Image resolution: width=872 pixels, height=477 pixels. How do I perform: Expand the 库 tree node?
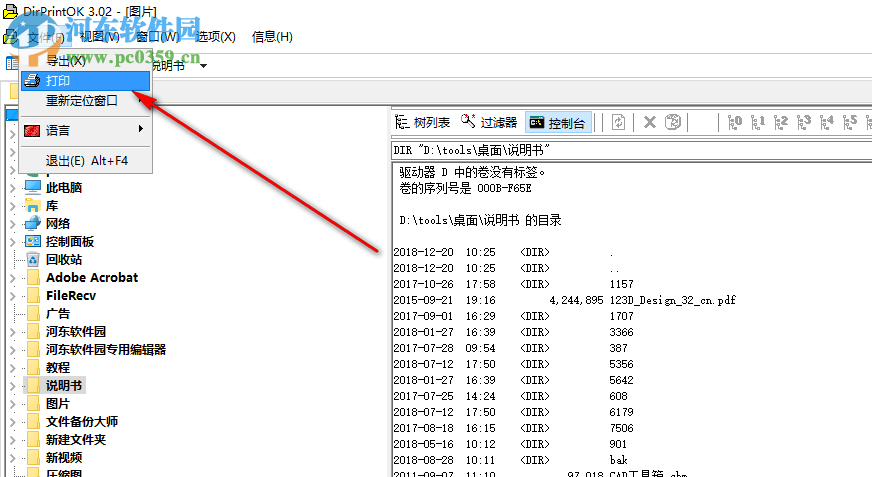[x=13, y=206]
